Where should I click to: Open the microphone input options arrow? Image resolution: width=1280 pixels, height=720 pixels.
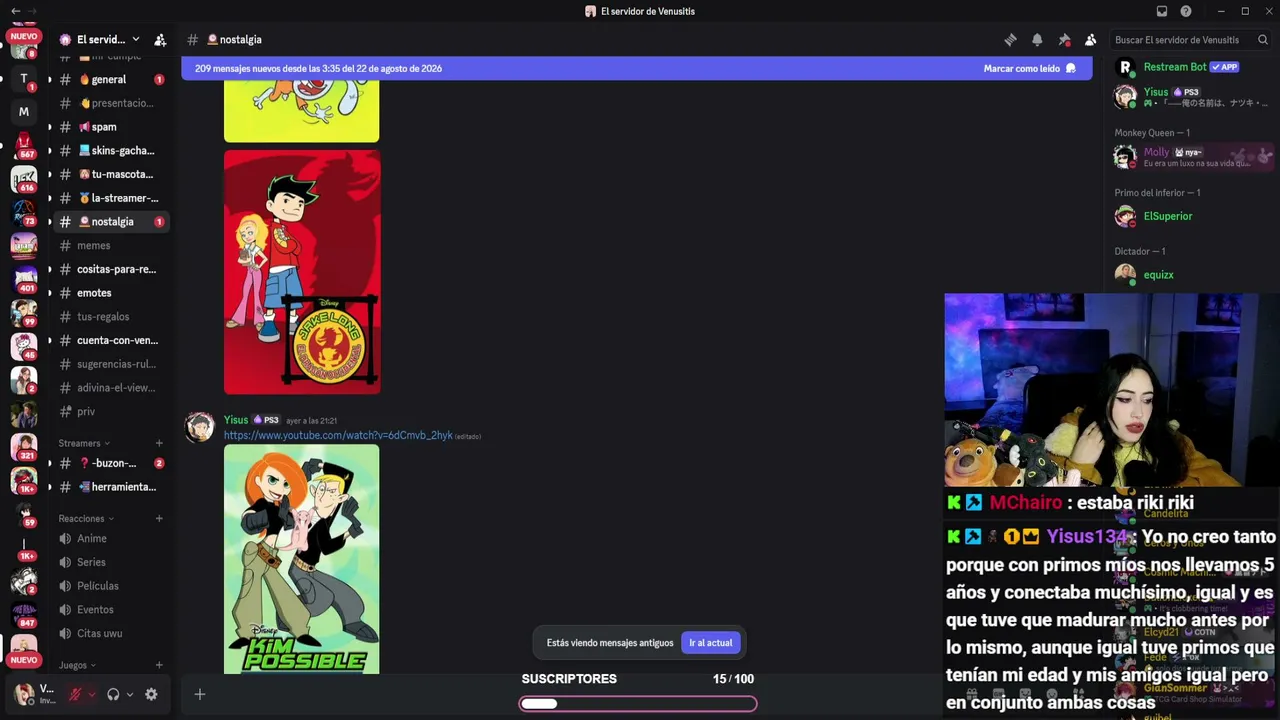pos(92,694)
